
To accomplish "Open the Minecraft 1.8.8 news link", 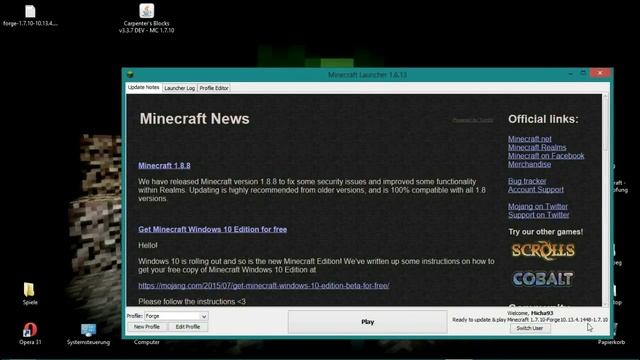I will [x=164, y=165].
